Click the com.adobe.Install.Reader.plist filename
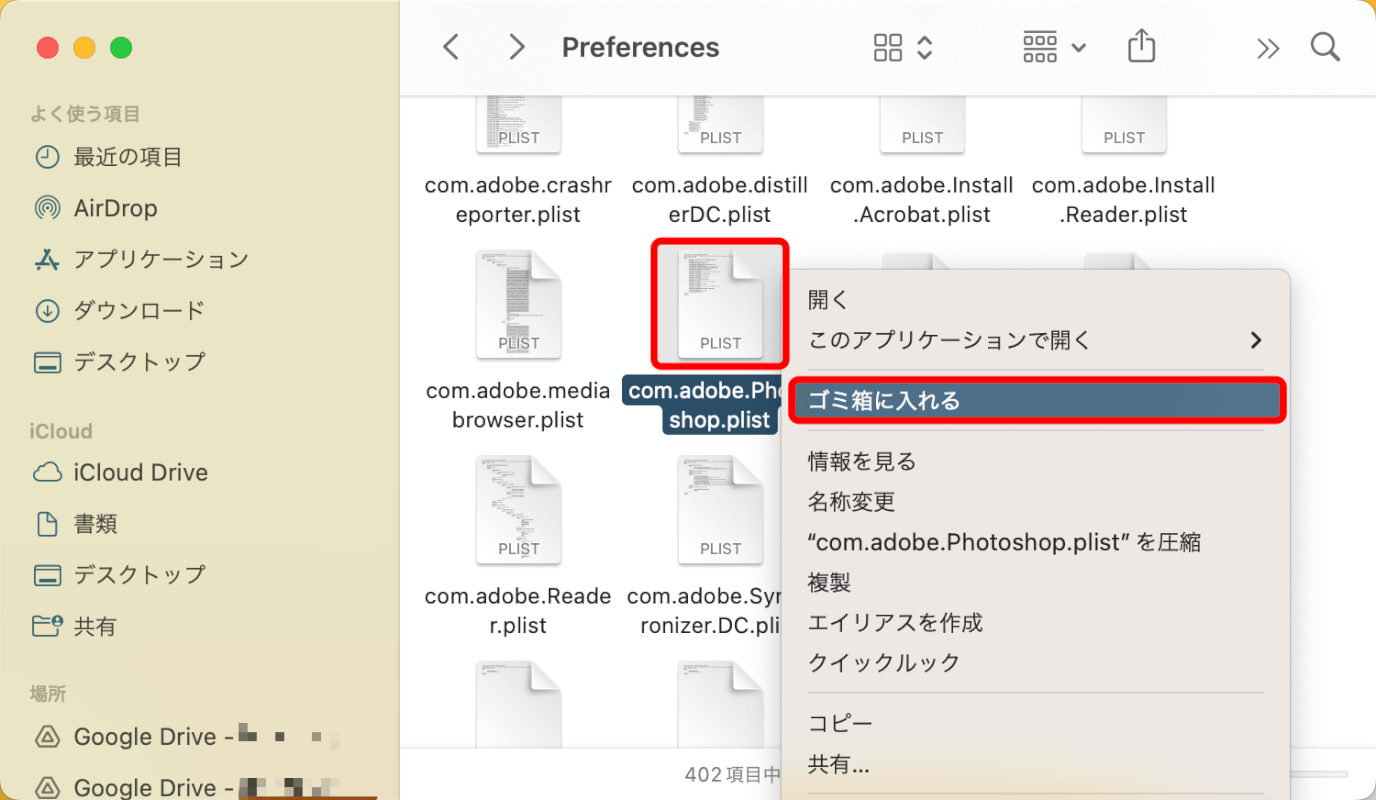Image resolution: width=1376 pixels, height=800 pixels. [1124, 200]
